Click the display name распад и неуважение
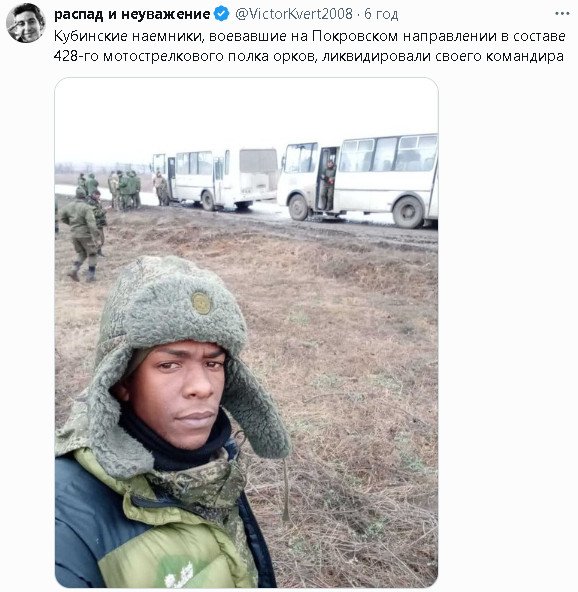The image size is (578, 592). click(x=132, y=14)
